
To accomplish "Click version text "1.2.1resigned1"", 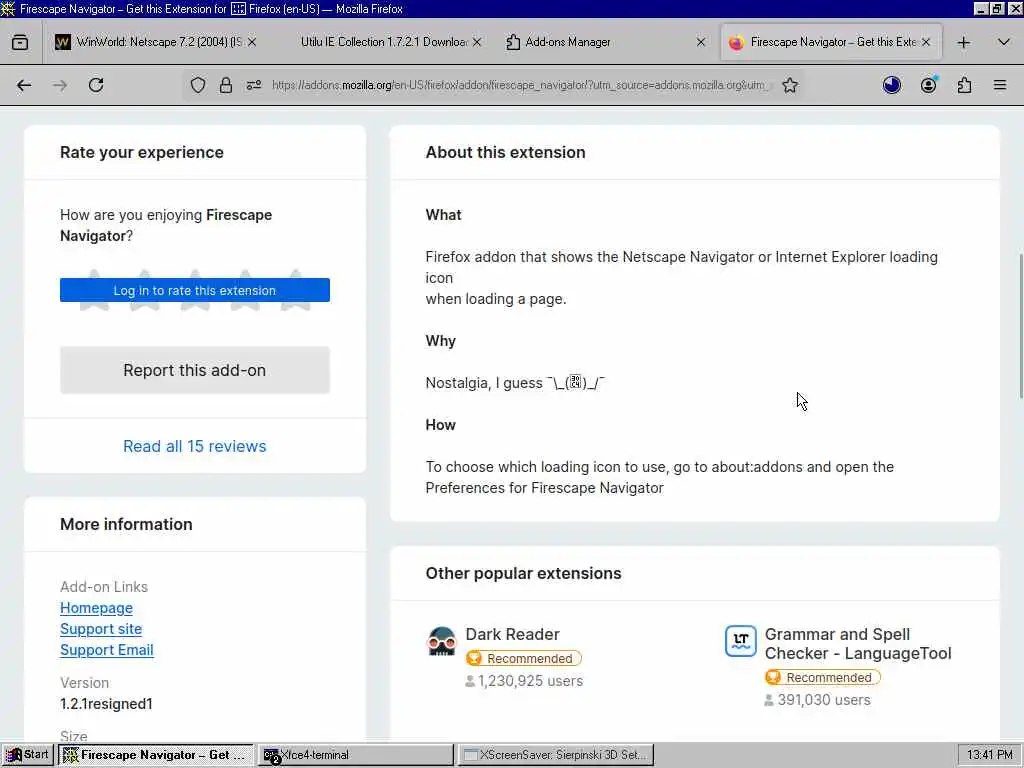I will click(106, 704).
